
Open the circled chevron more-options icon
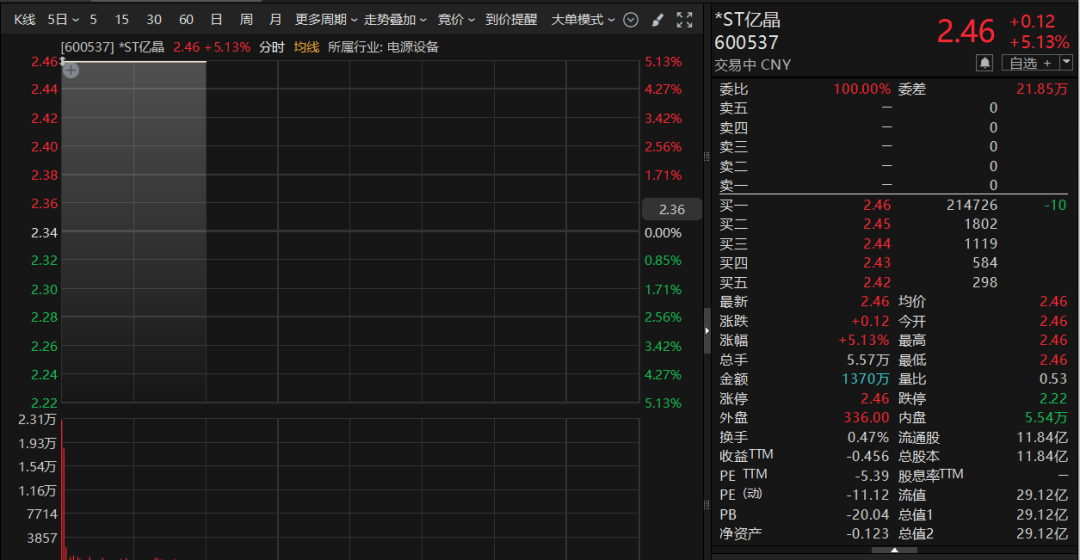point(630,20)
